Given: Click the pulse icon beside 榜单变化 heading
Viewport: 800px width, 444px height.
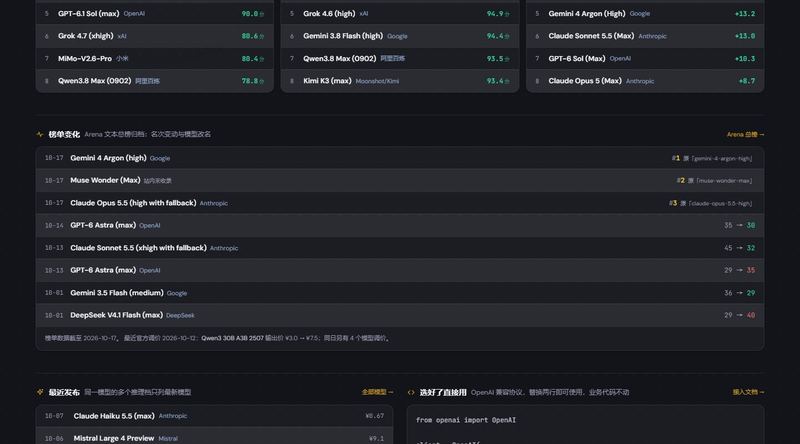Looking at the screenshot, I should pyautogui.click(x=40, y=134).
